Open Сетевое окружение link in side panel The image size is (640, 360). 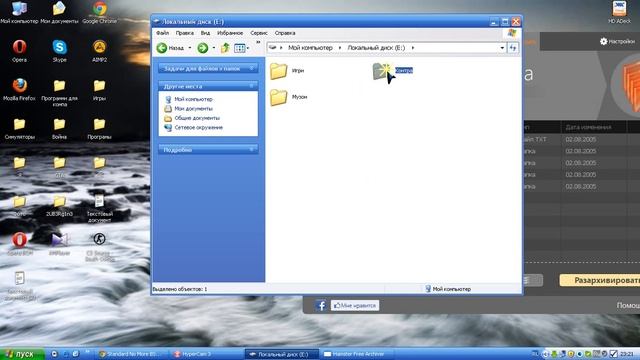click(x=198, y=127)
